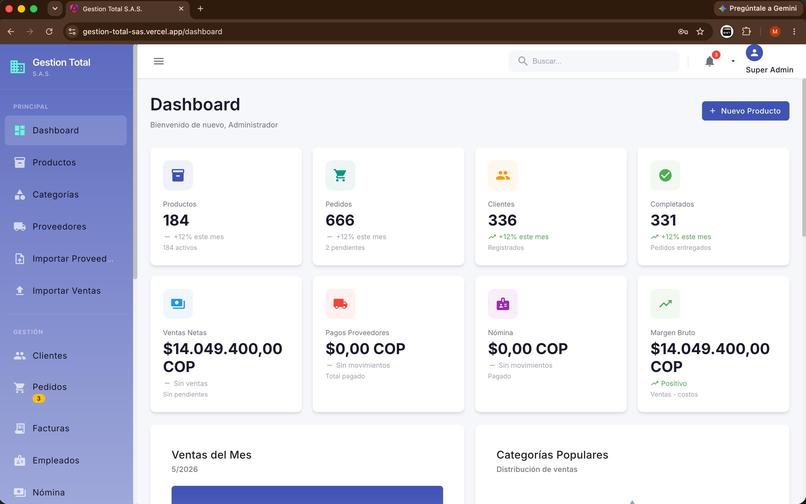Image resolution: width=806 pixels, height=504 pixels.
Task: Open Clientes label in sidebar
Action: coord(49,355)
